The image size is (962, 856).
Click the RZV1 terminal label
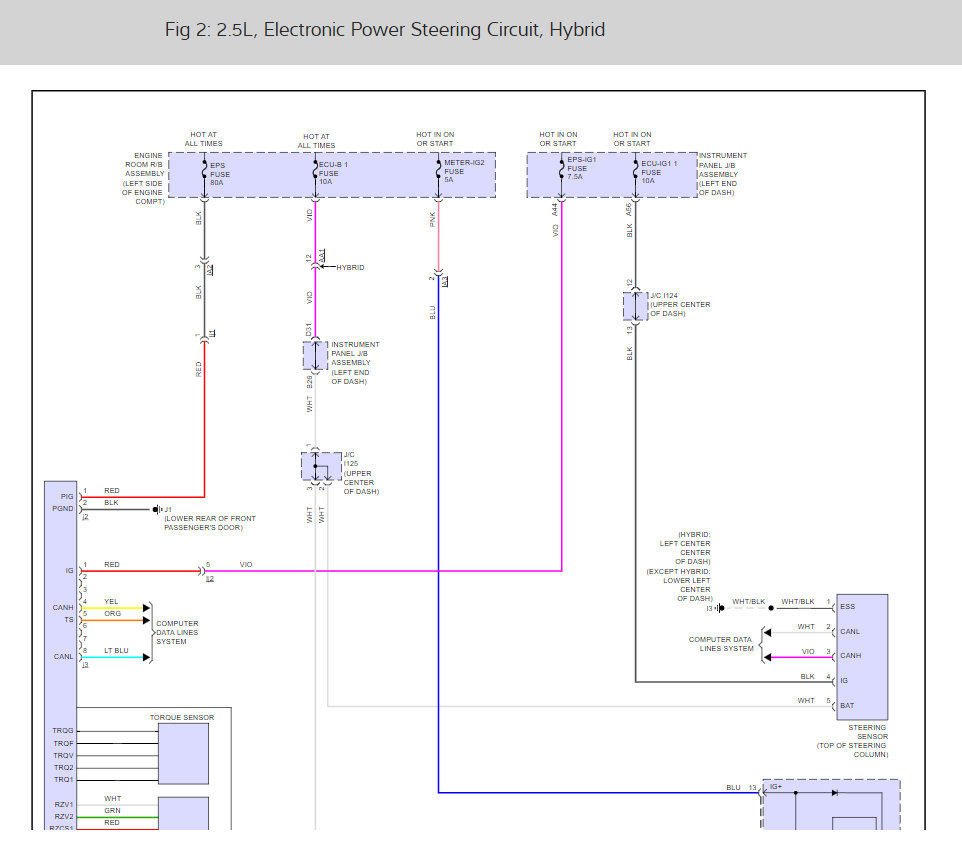pos(64,804)
